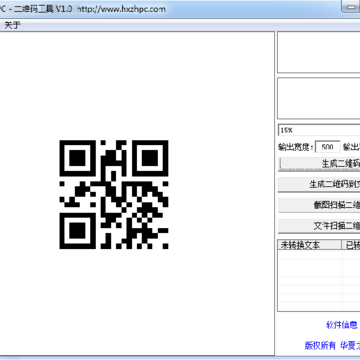Click the 生成二维码到文件 button
Image resolution: width=360 pixels, height=360 pixels.
(x=319, y=185)
